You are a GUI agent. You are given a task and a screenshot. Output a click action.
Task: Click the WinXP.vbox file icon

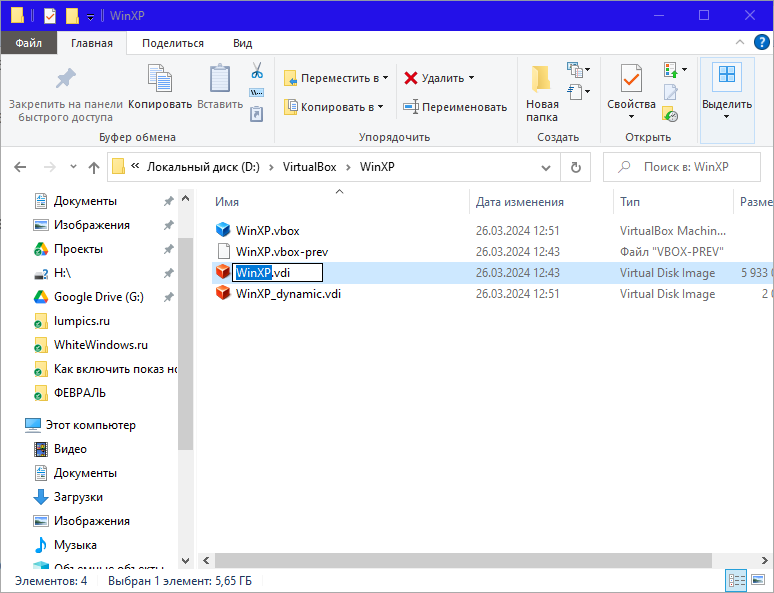(223, 230)
